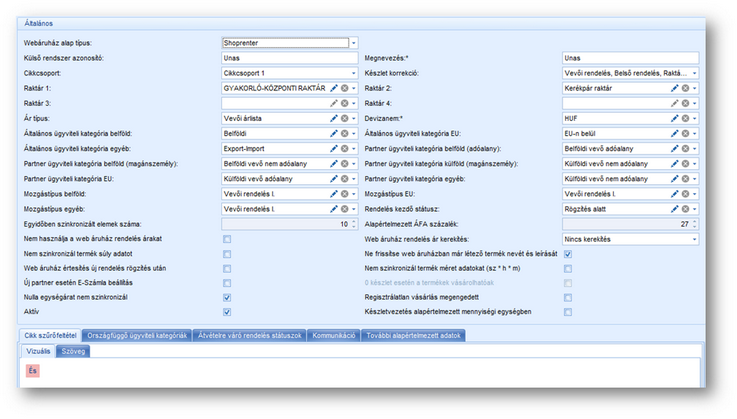
Task: Click the clear icon for Rendelés kezdő státusz
Action: 685,208
